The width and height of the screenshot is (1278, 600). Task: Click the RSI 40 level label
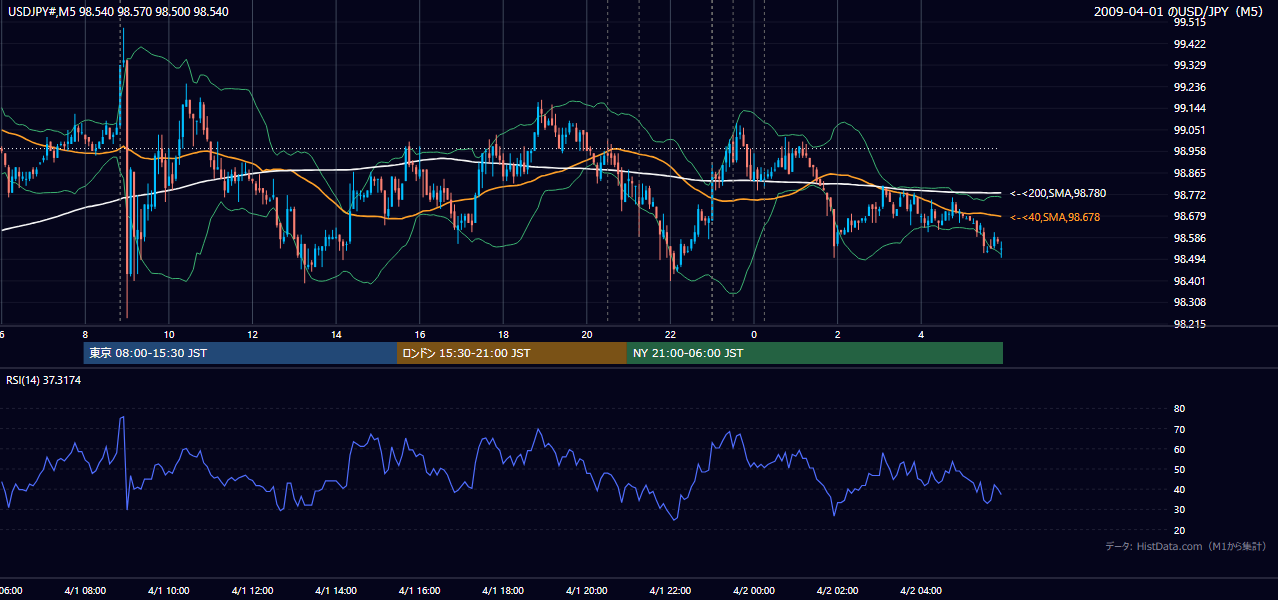pyautogui.click(x=1179, y=489)
